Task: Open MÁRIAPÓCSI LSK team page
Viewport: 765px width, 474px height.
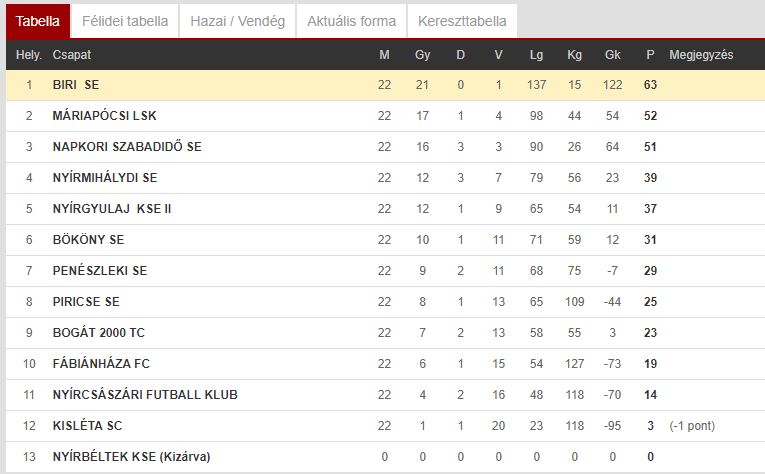Action: pyautogui.click(x=104, y=116)
